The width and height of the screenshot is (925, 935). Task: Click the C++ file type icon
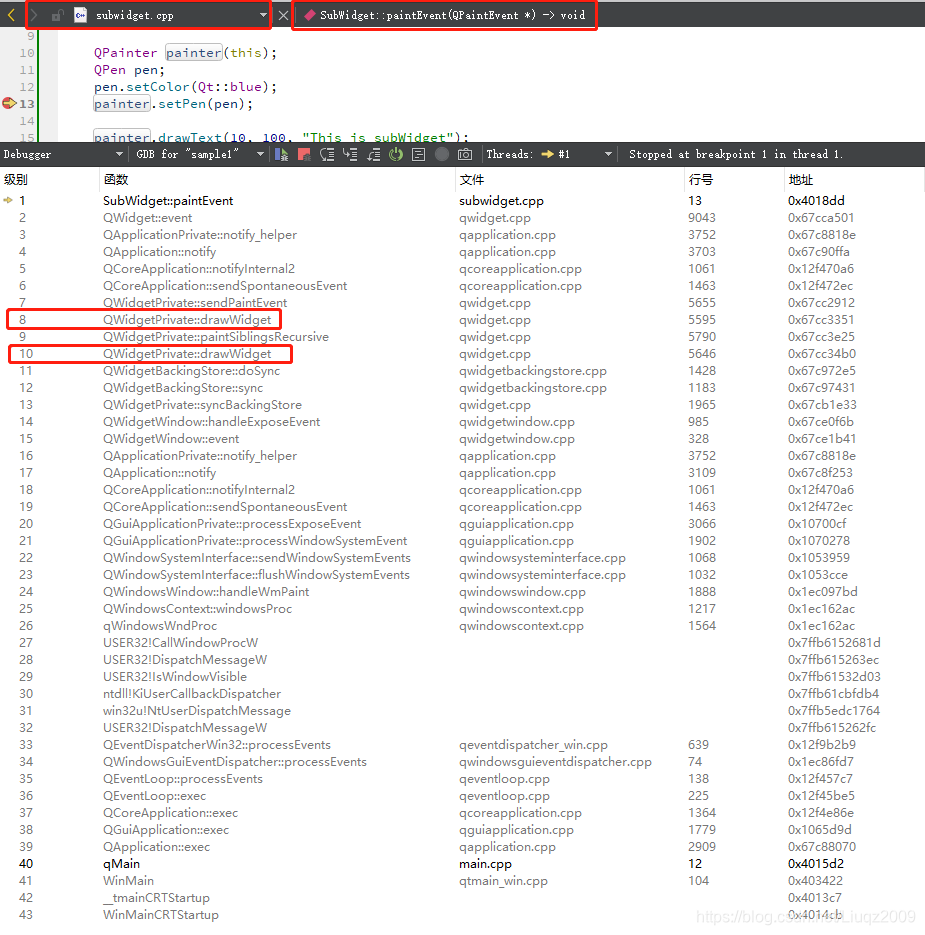tap(81, 15)
